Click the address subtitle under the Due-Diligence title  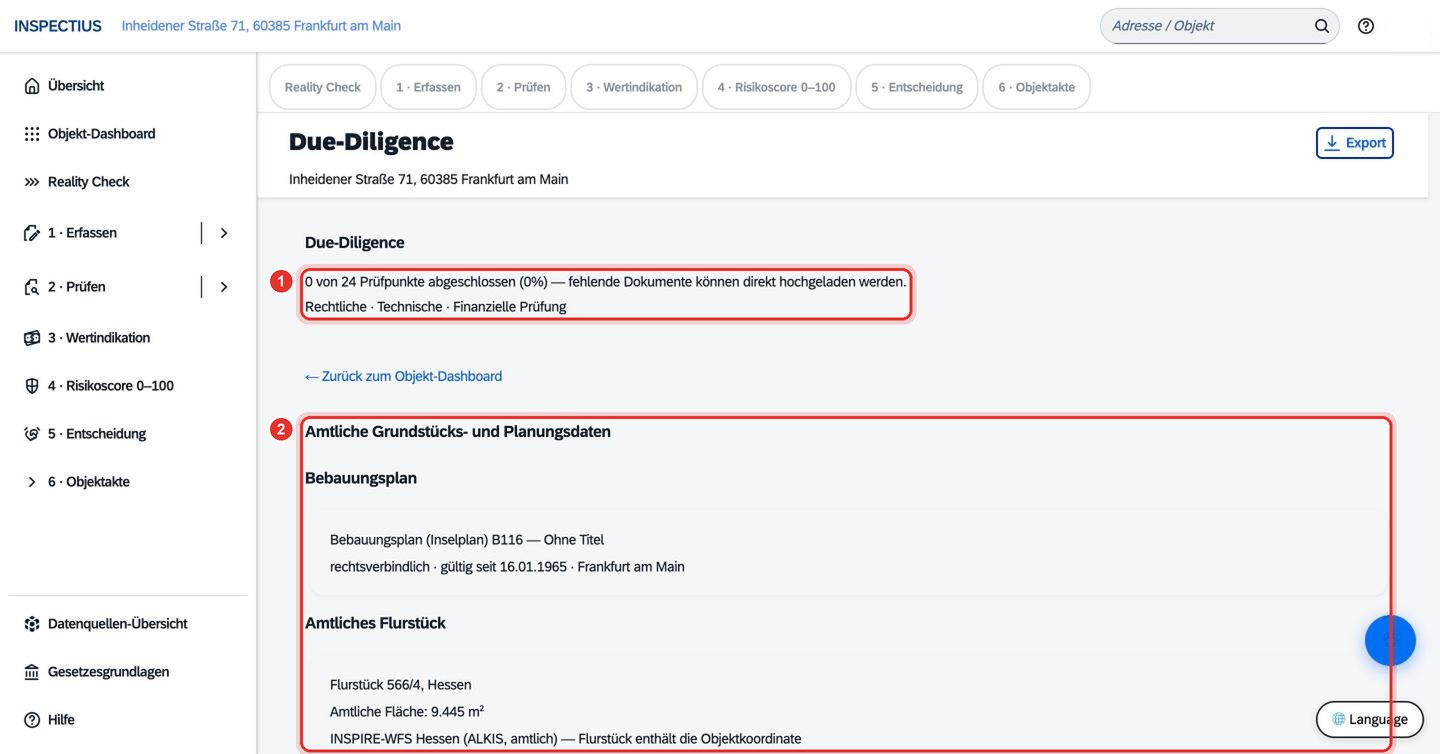point(429,180)
